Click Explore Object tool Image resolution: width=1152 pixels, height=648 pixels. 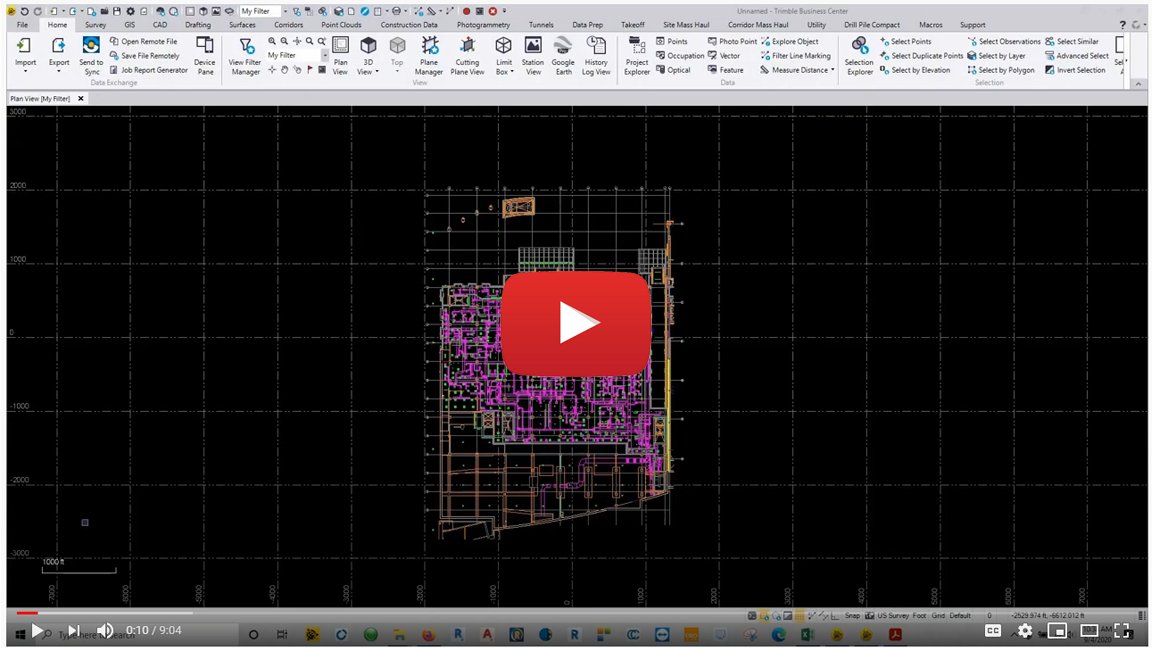[790, 42]
